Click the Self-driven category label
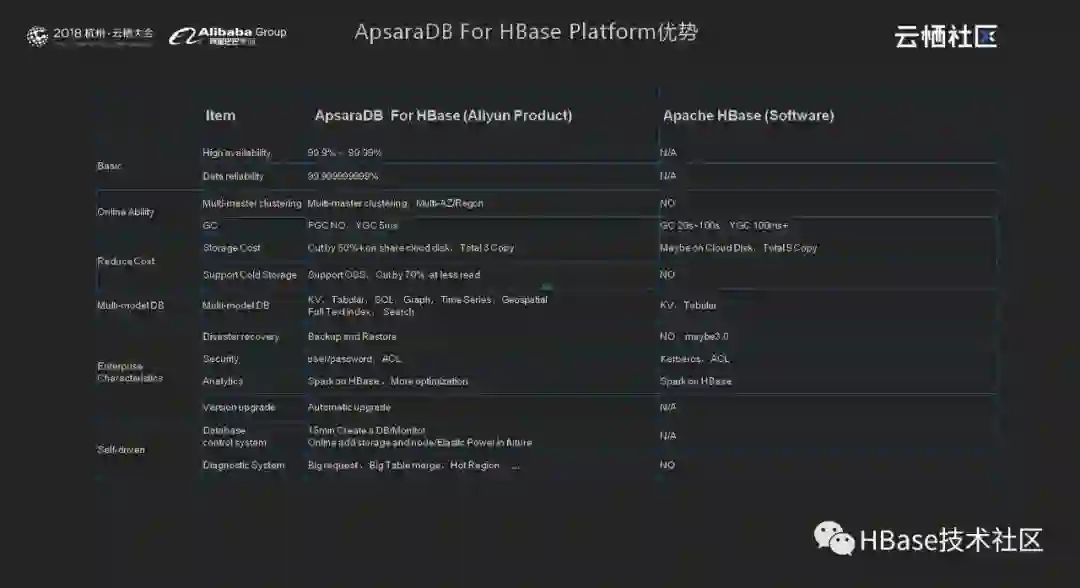 [x=120, y=449]
